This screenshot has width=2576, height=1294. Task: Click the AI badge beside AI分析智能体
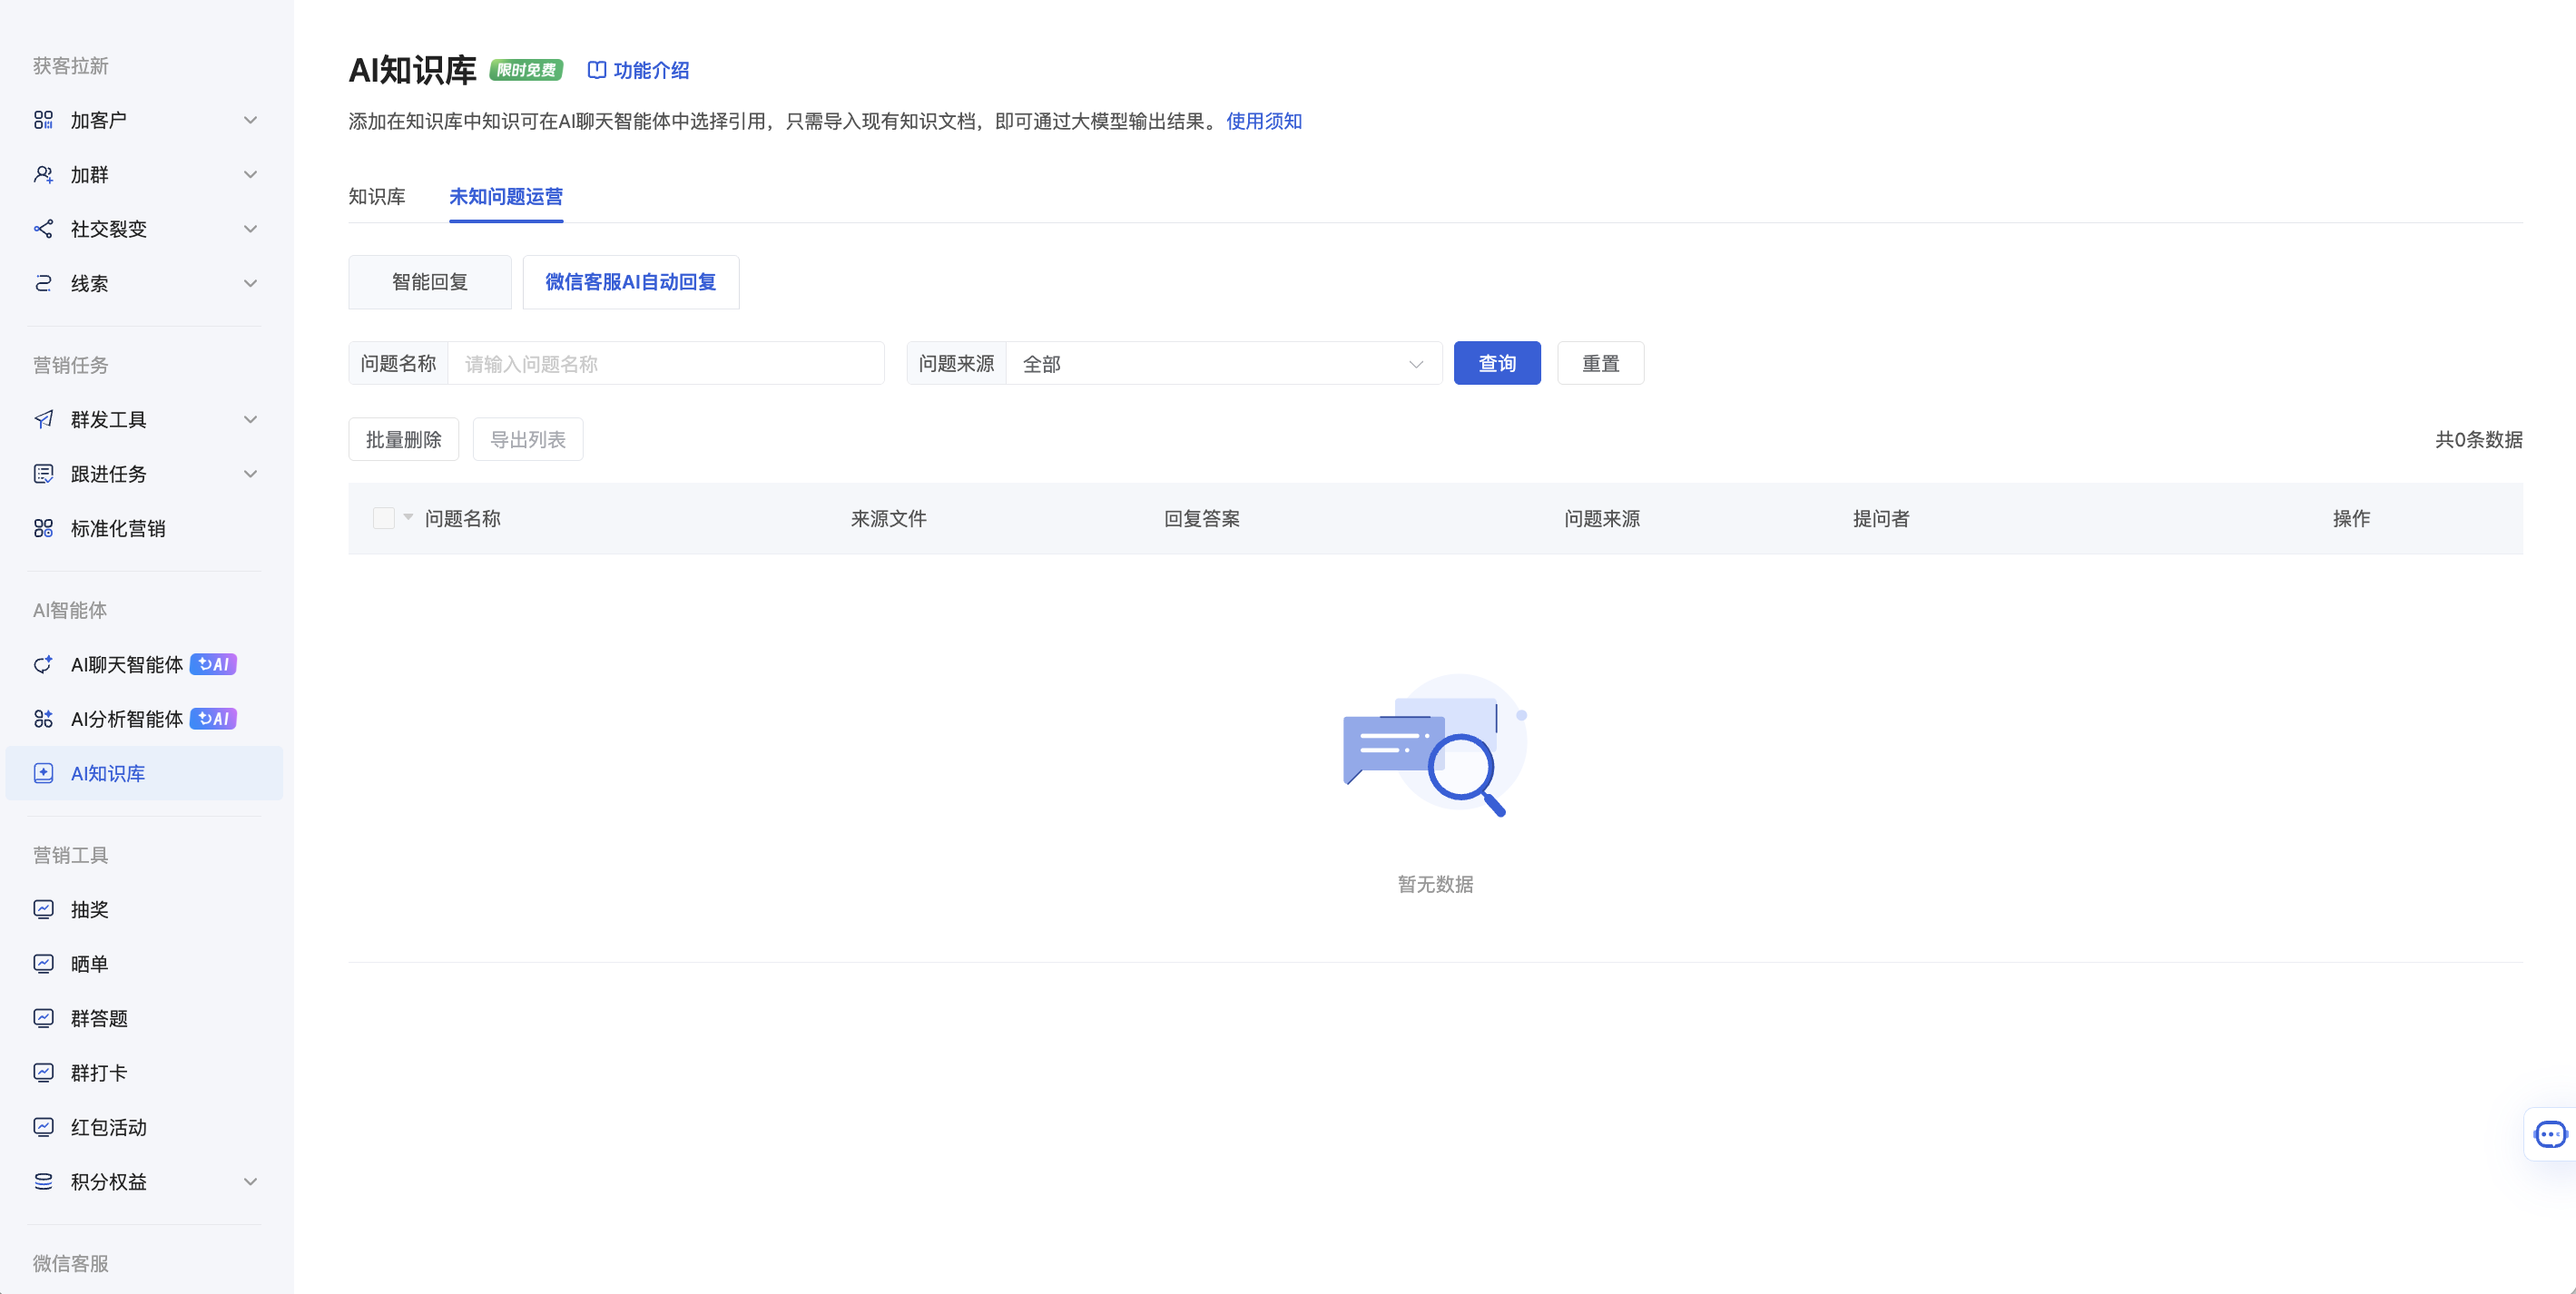click(213, 719)
